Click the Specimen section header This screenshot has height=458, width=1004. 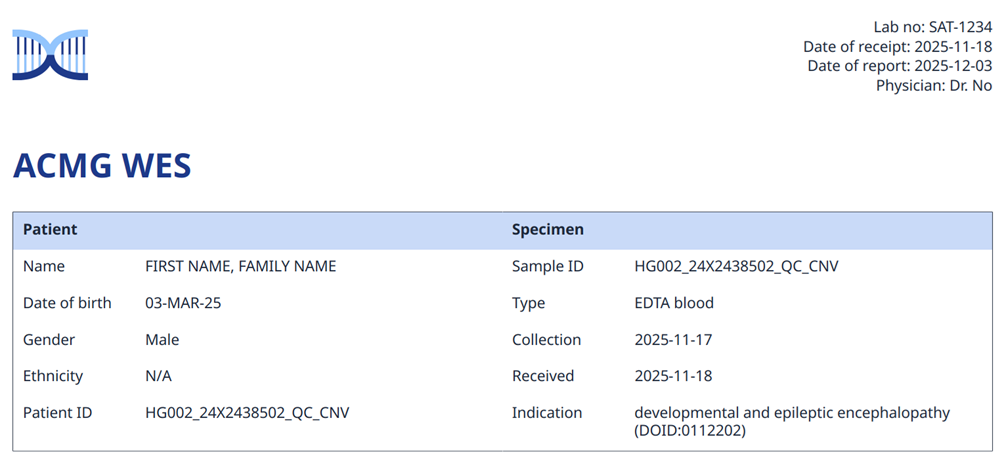tap(548, 229)
